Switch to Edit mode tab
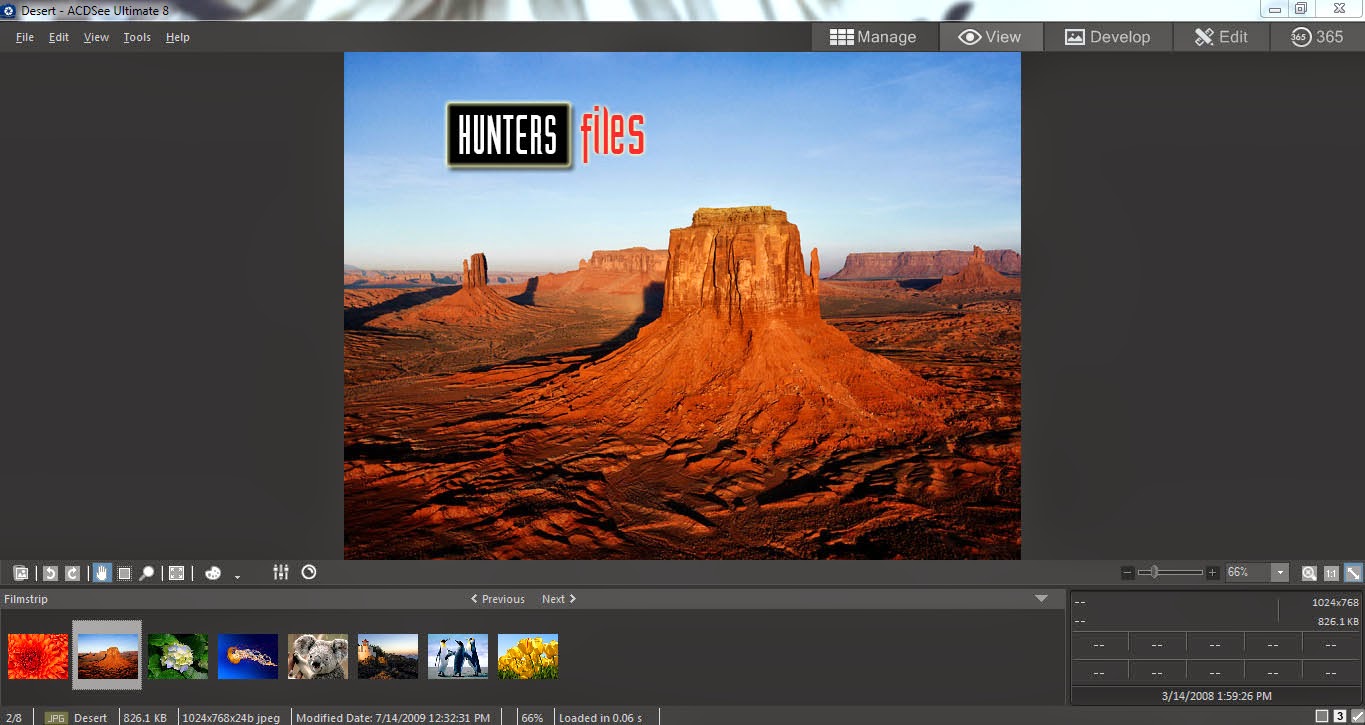1365x725 pixels. click(x=1220, y=37)
